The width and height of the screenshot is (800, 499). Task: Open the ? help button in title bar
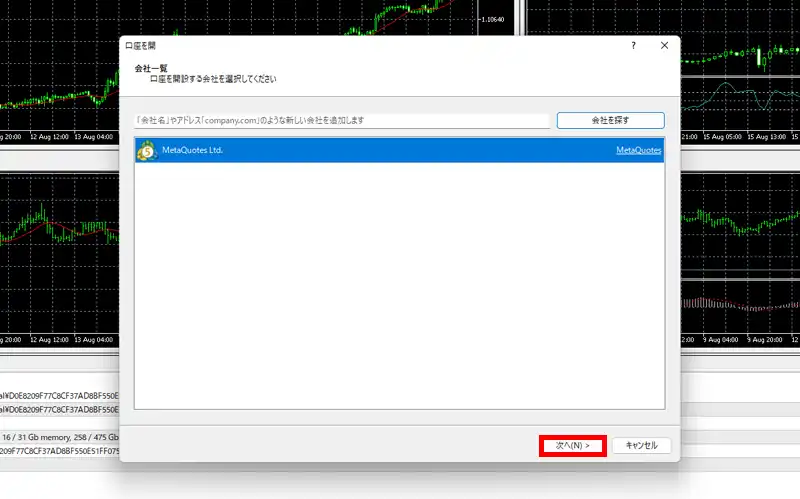[633, 45]
